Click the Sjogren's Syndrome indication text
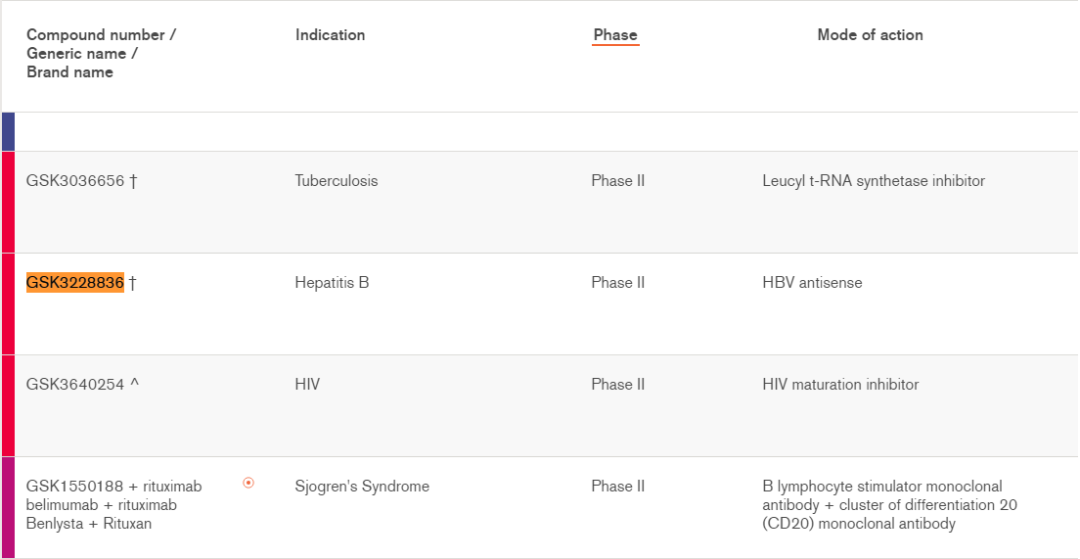This screenshot has width=1080, height=559. [362, 486]
